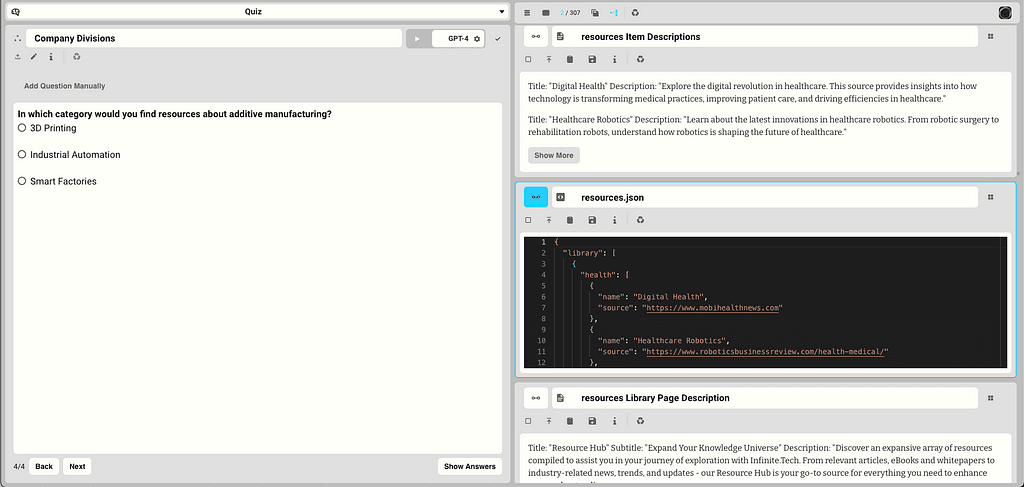Toggle link button on resources Library Page Description
Screen dimensions: 1024x487
click(x=536, y=398)
